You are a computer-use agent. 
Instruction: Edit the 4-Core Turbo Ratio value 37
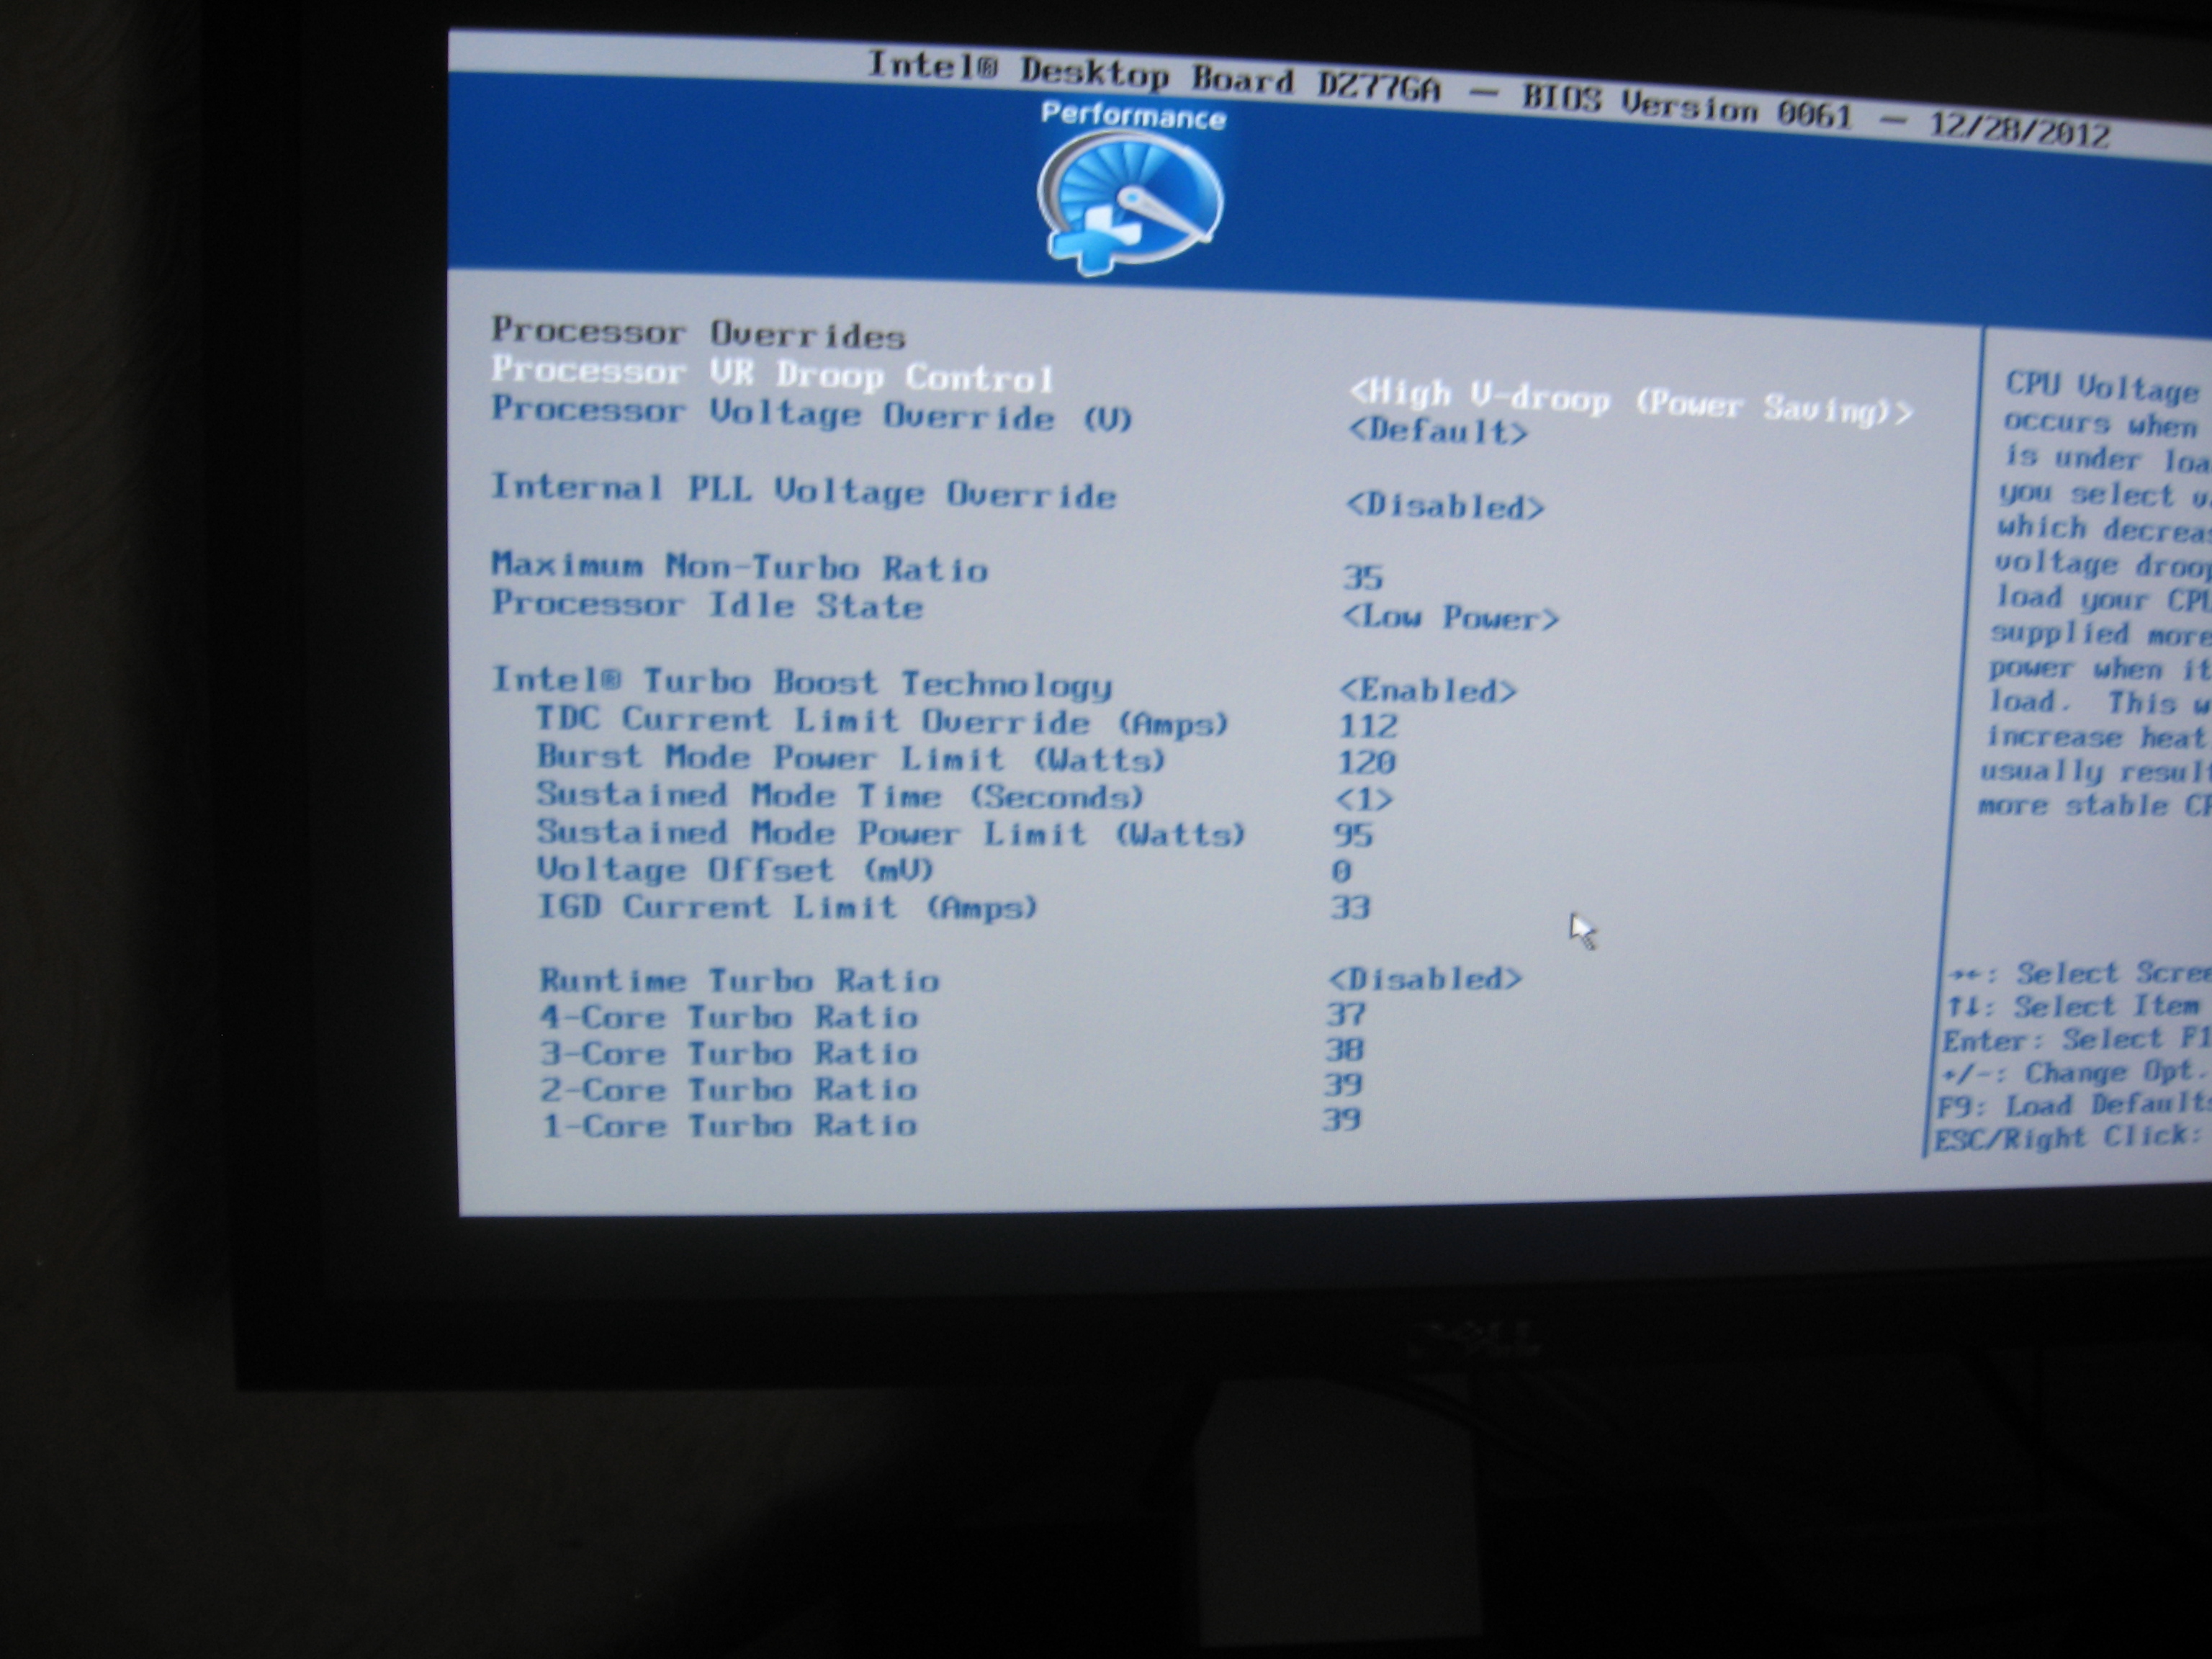coord(1345,1014)
